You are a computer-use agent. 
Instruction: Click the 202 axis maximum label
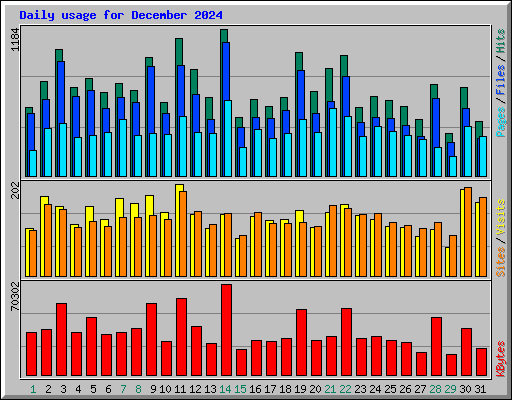(x=15, y=191)
